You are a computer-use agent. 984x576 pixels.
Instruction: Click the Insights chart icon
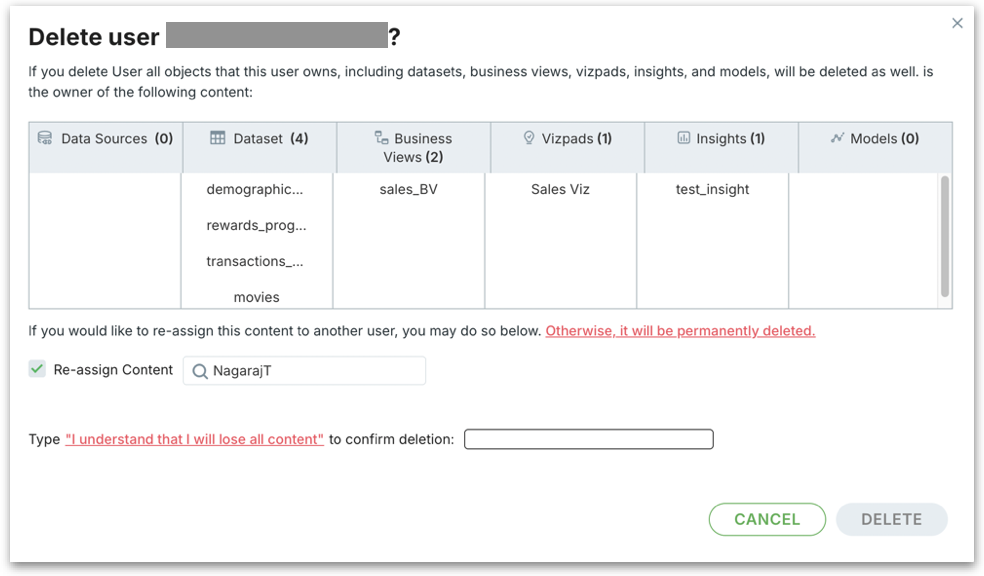click(684, 138)
